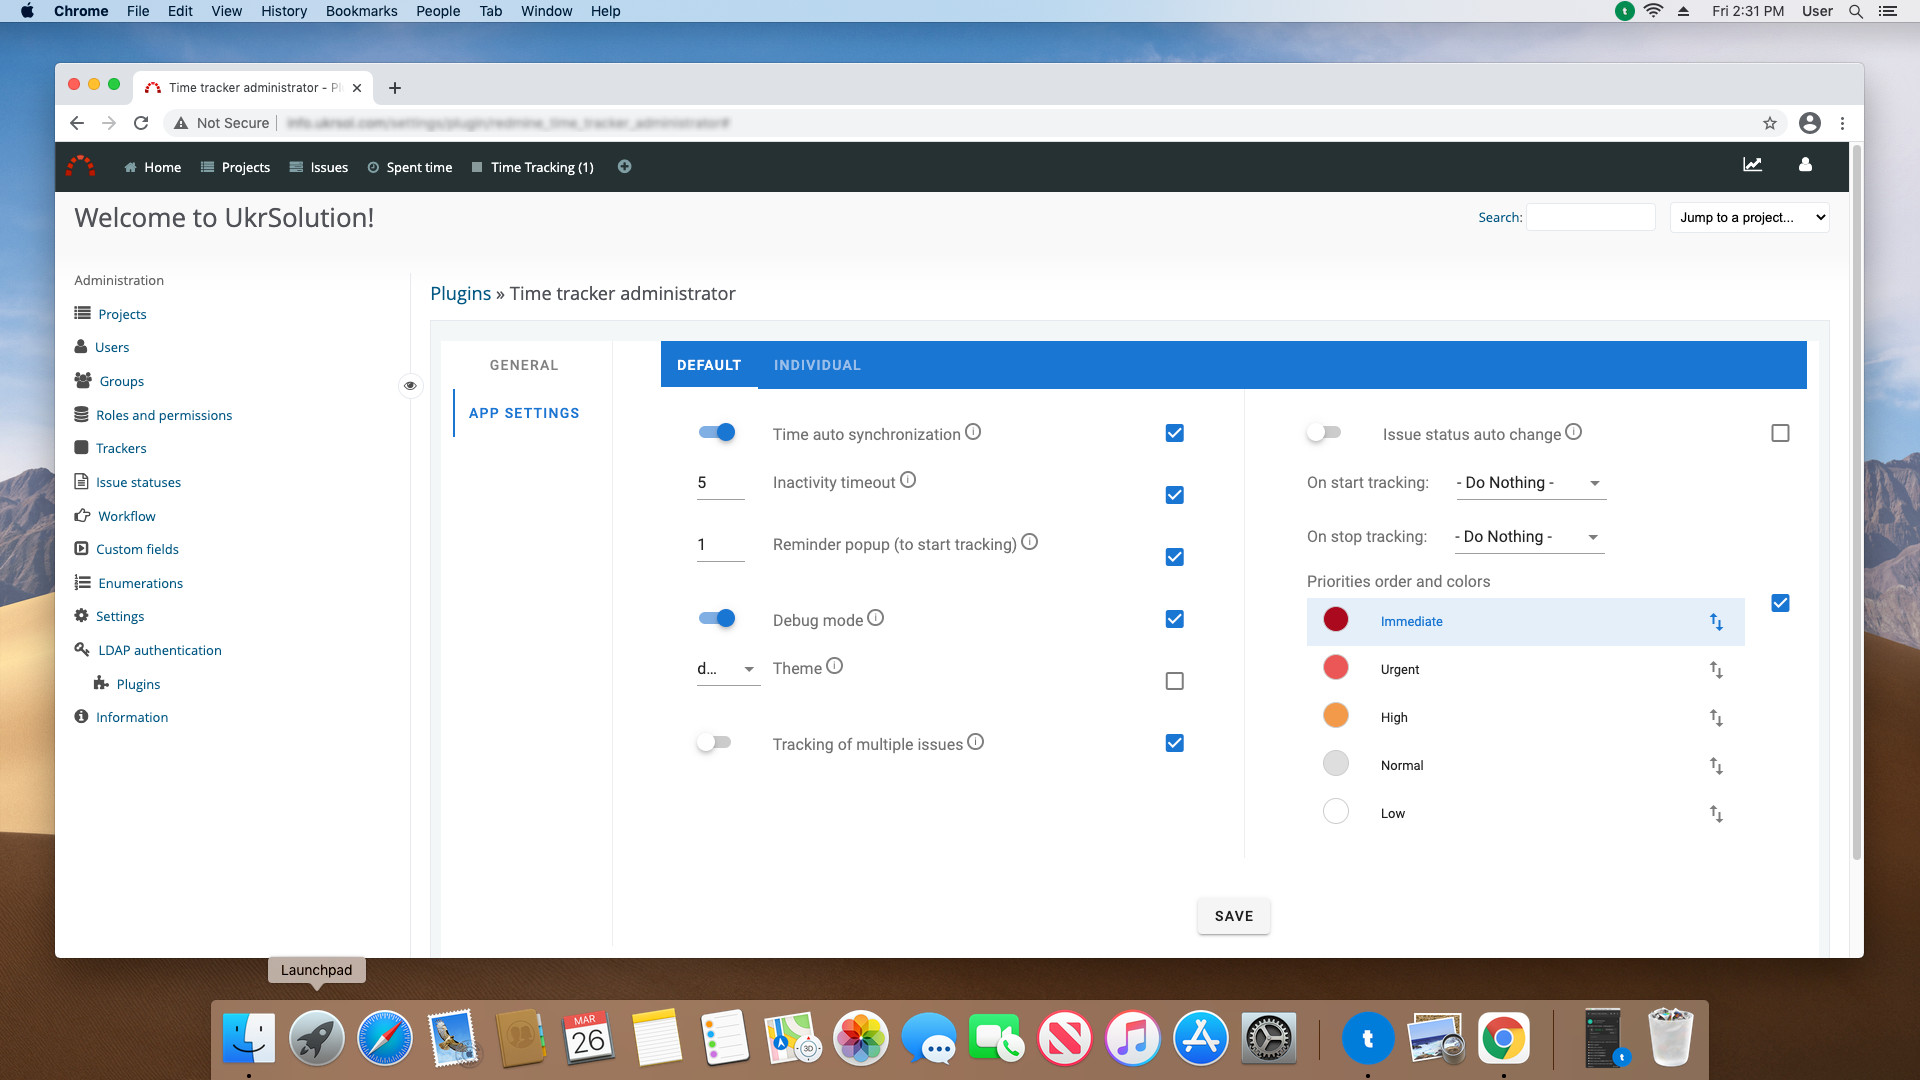
Task: Select the DEFAULT tab
Action: (x=709, y=365)
